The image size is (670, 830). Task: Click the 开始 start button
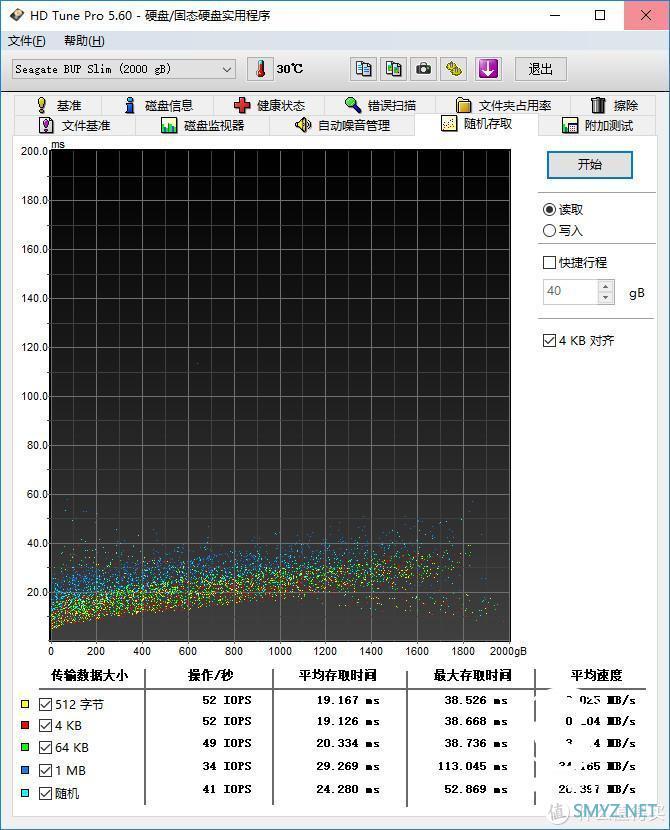tap(590, 165)
